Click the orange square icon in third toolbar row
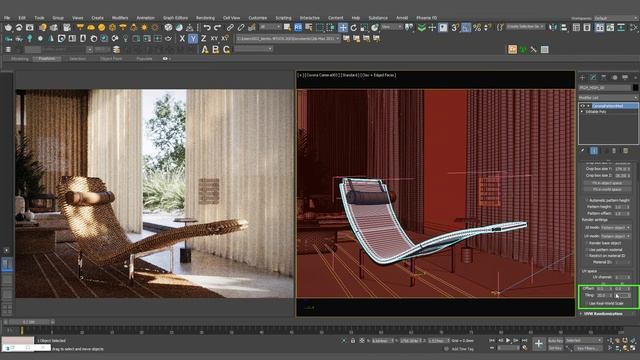Viewport: 640px width, 360px height. point(512,49)
